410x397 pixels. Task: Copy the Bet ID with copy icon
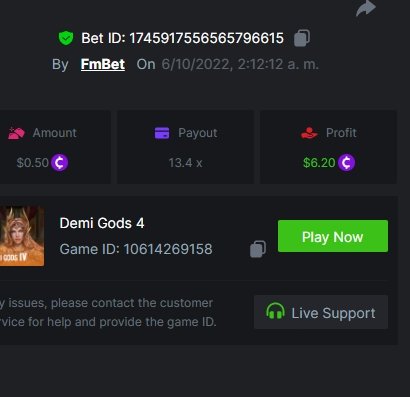point(302,38)
